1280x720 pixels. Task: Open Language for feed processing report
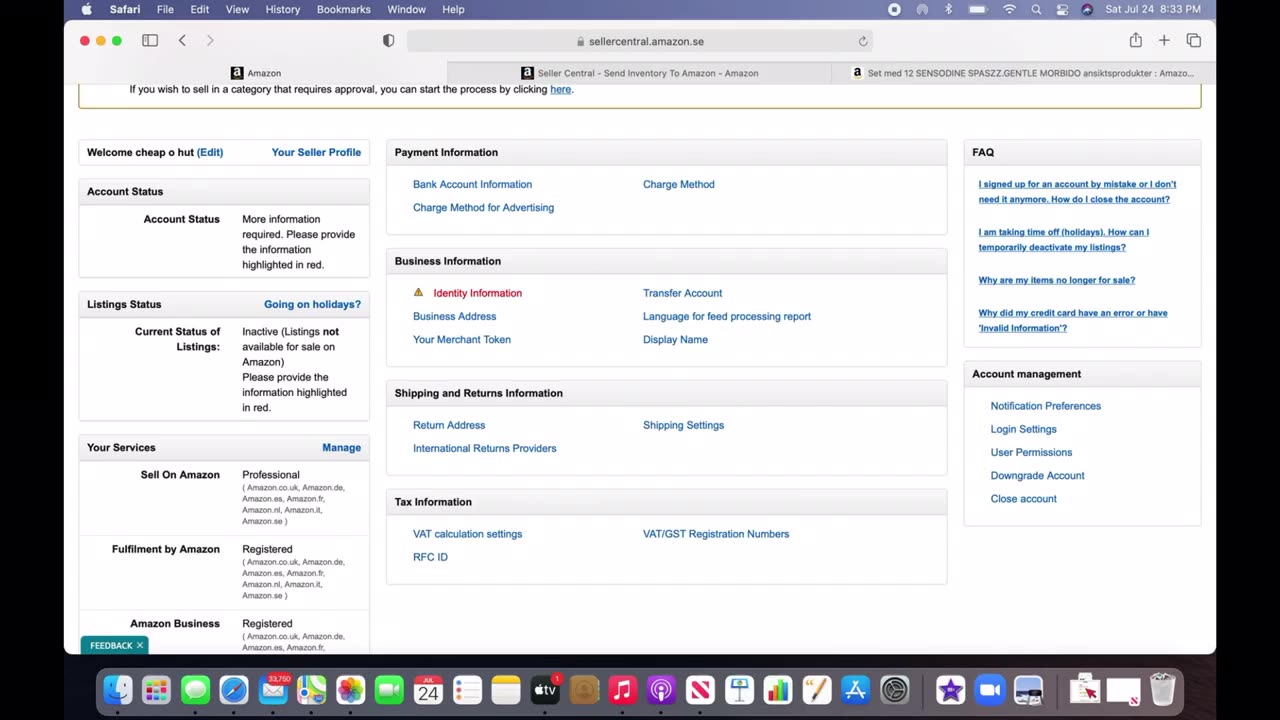[727, 316]
